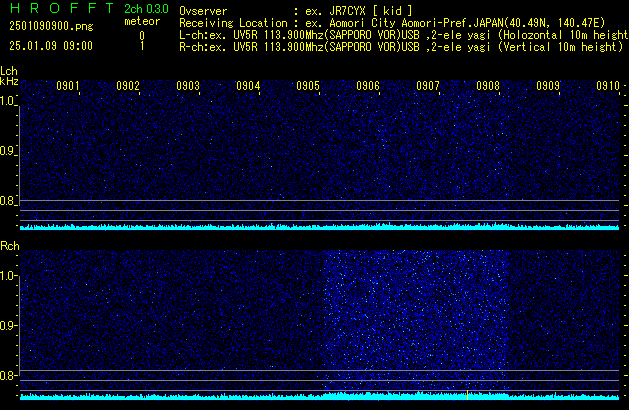Click the meteor count value 0
Screen dimensions: 629x410
click(x=142, y=36)
